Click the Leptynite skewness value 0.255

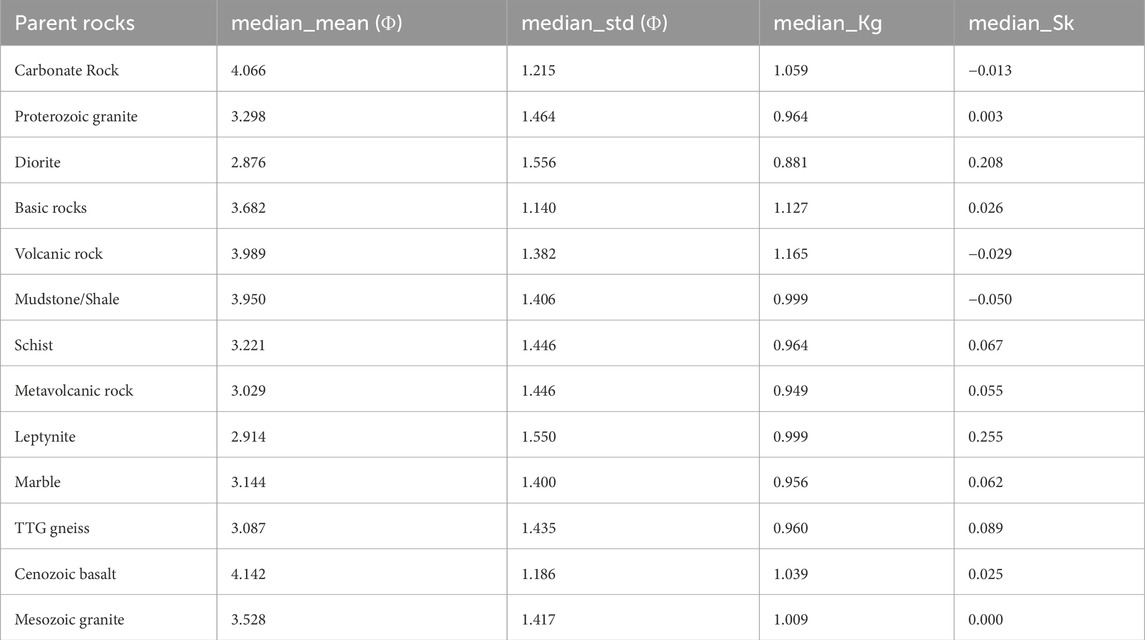point(987,437)
